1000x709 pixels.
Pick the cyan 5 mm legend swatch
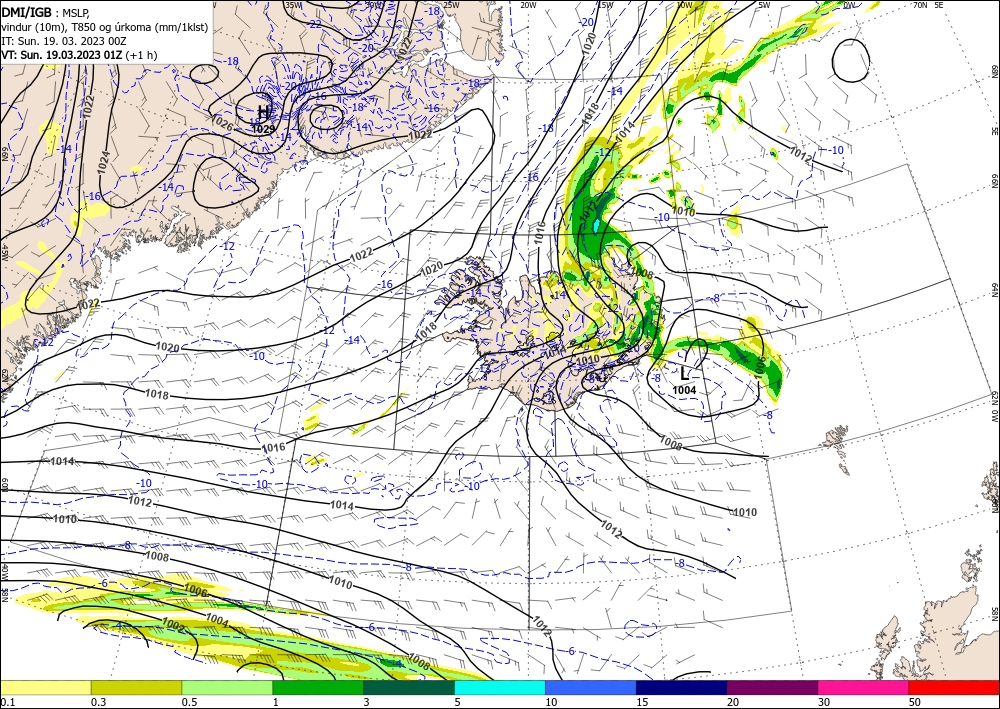[x=500, y=687]
